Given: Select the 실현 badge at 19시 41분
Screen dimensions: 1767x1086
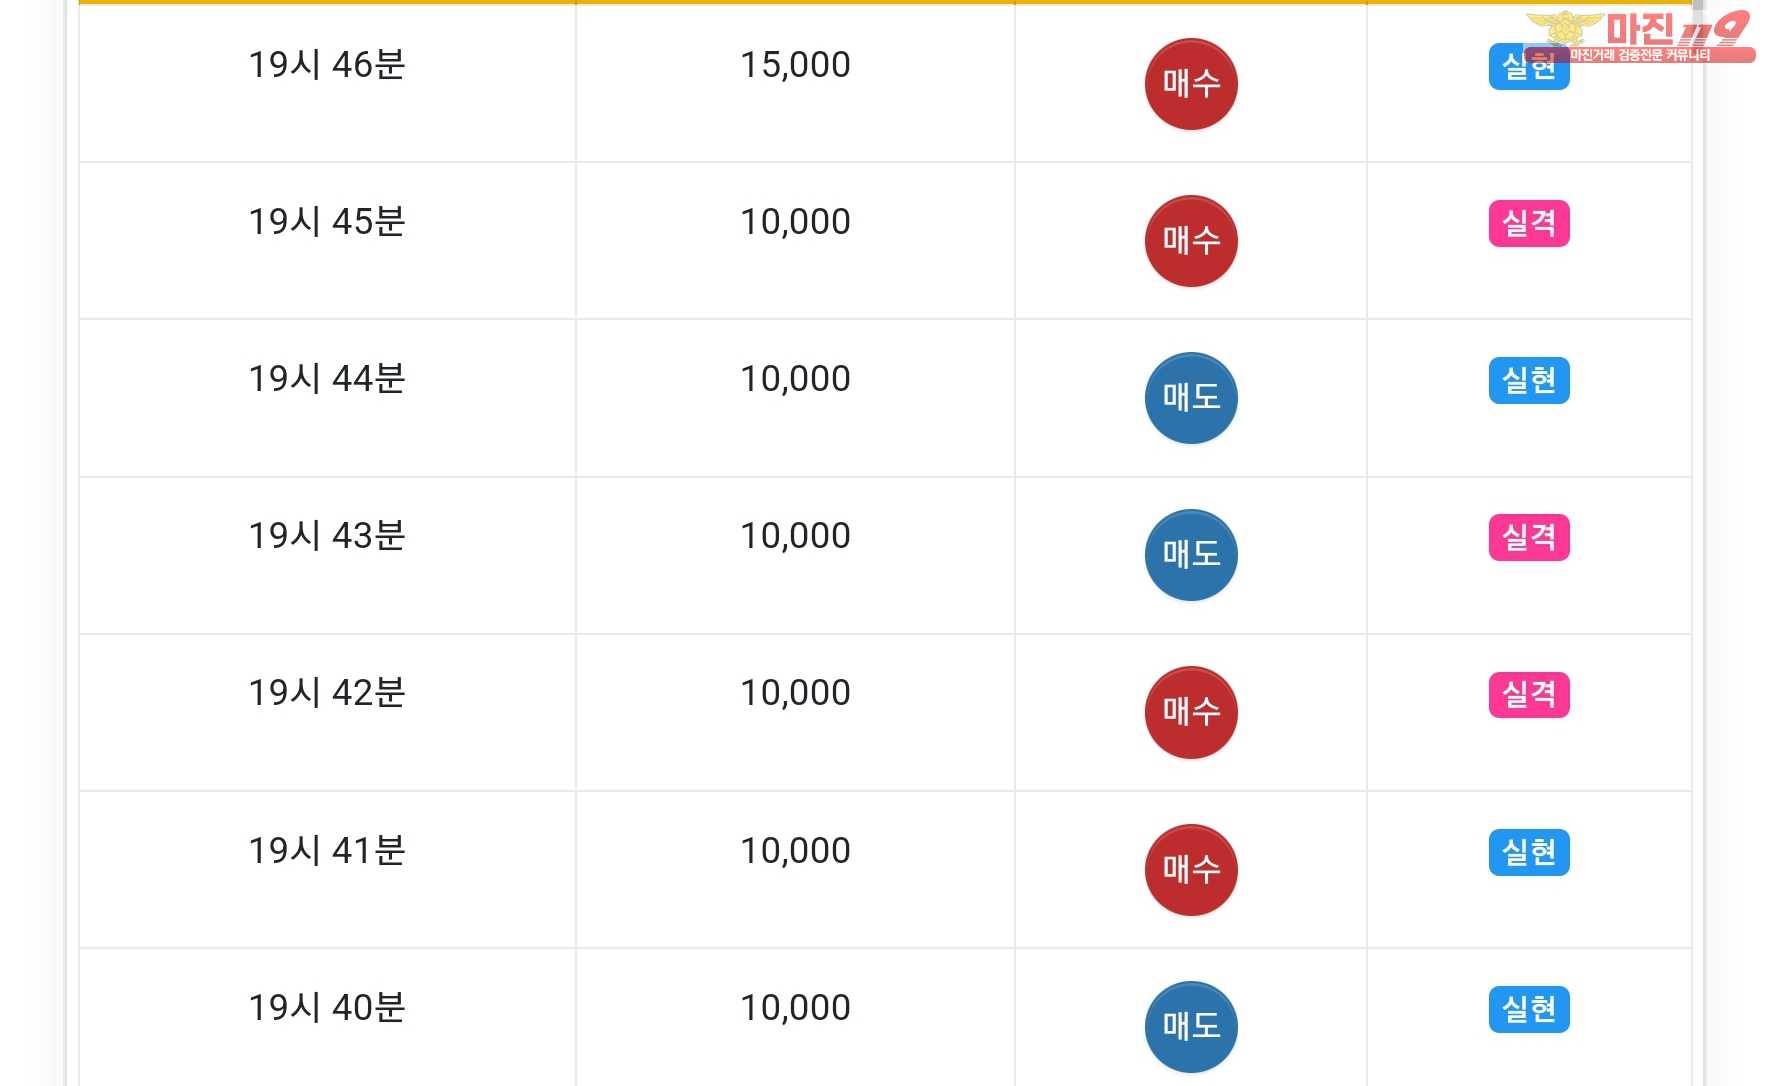Looking at the screenshot, I should [x=1528, y=852].
